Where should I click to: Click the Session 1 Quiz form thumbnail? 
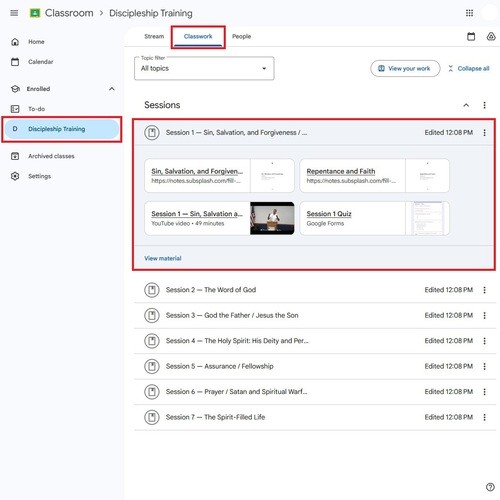coord(427,218)
